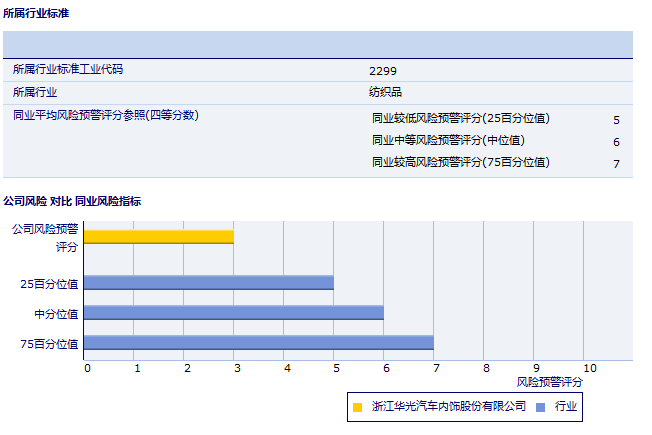Click the blue 75百分位值 bar in chart
The width and height of the screenshot is (652, 435).
[x=258, y=343]
